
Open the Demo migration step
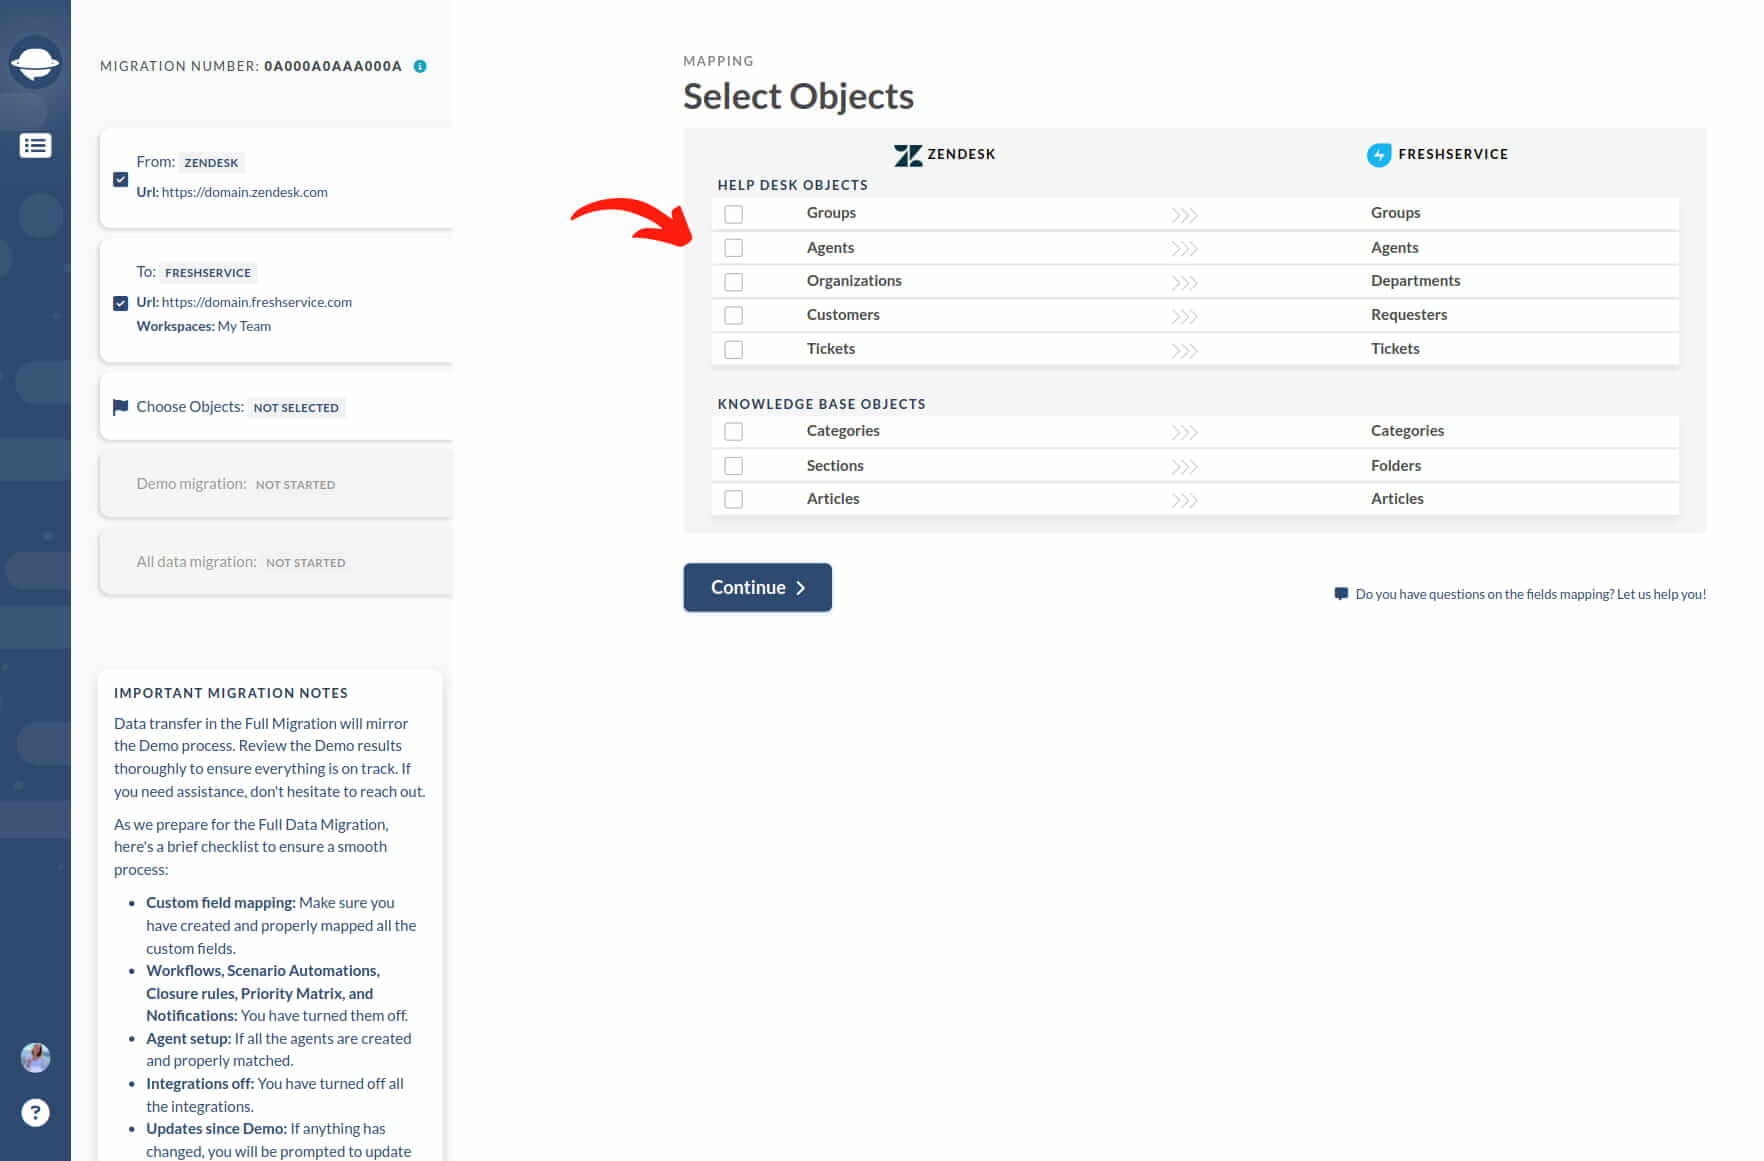276,484
